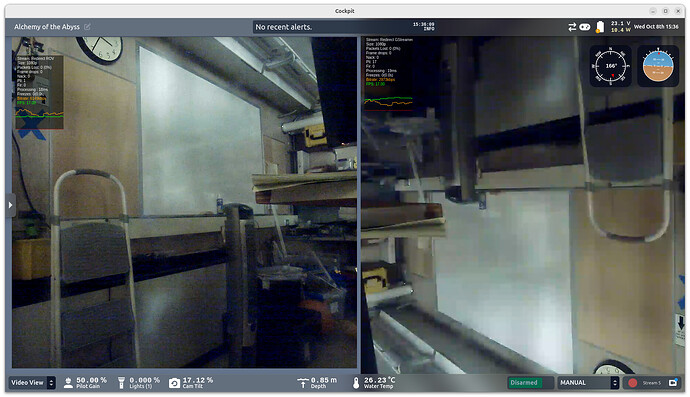Screen dimensions: 690x397
Task: Click the Pilot Gain icon
Action: coord(68,383)
